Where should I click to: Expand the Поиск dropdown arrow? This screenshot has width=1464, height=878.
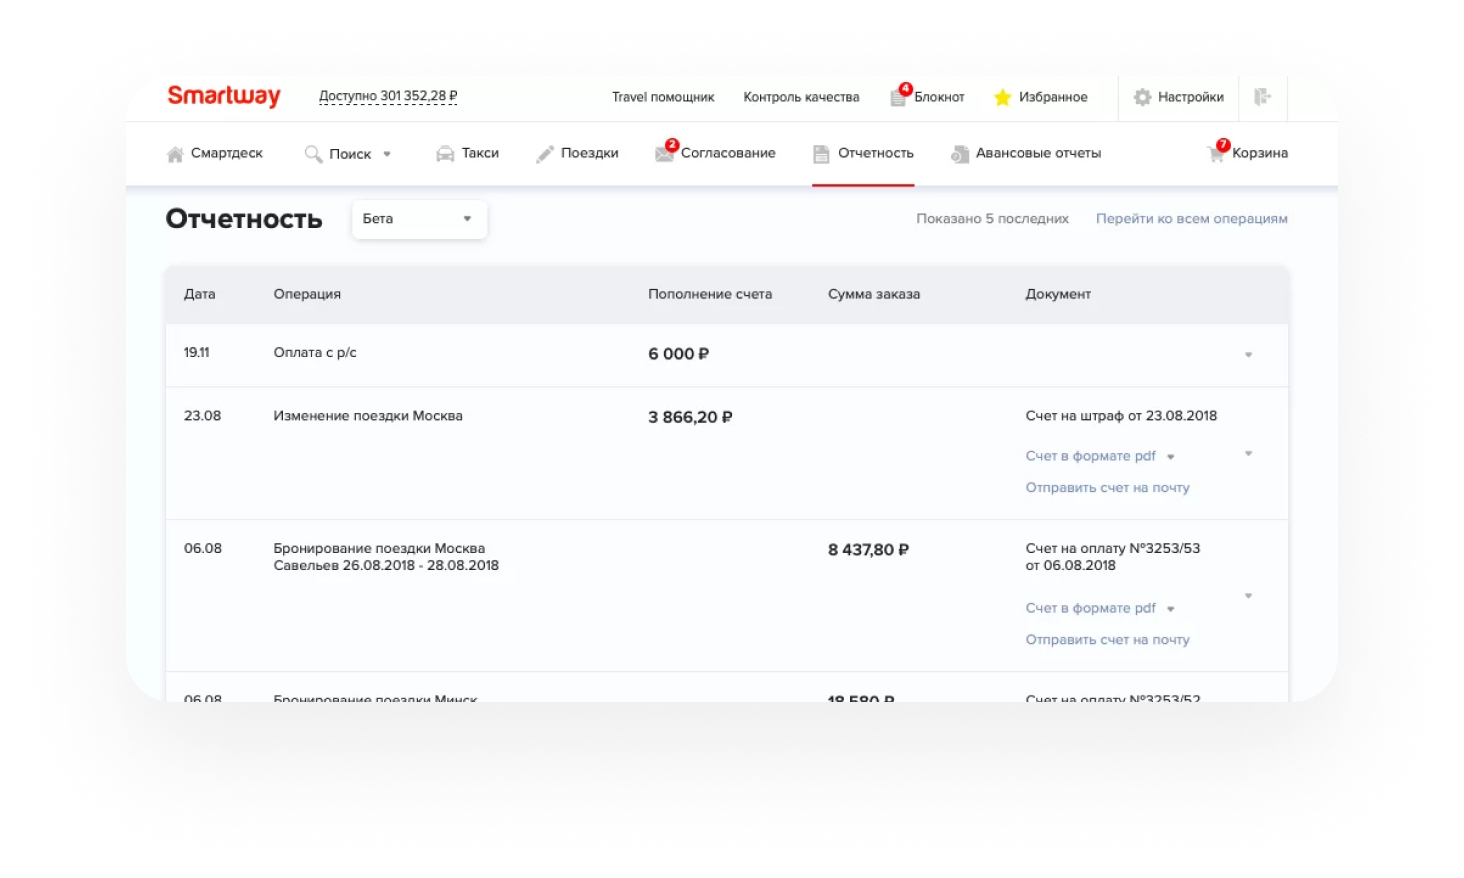coord(387,154)
